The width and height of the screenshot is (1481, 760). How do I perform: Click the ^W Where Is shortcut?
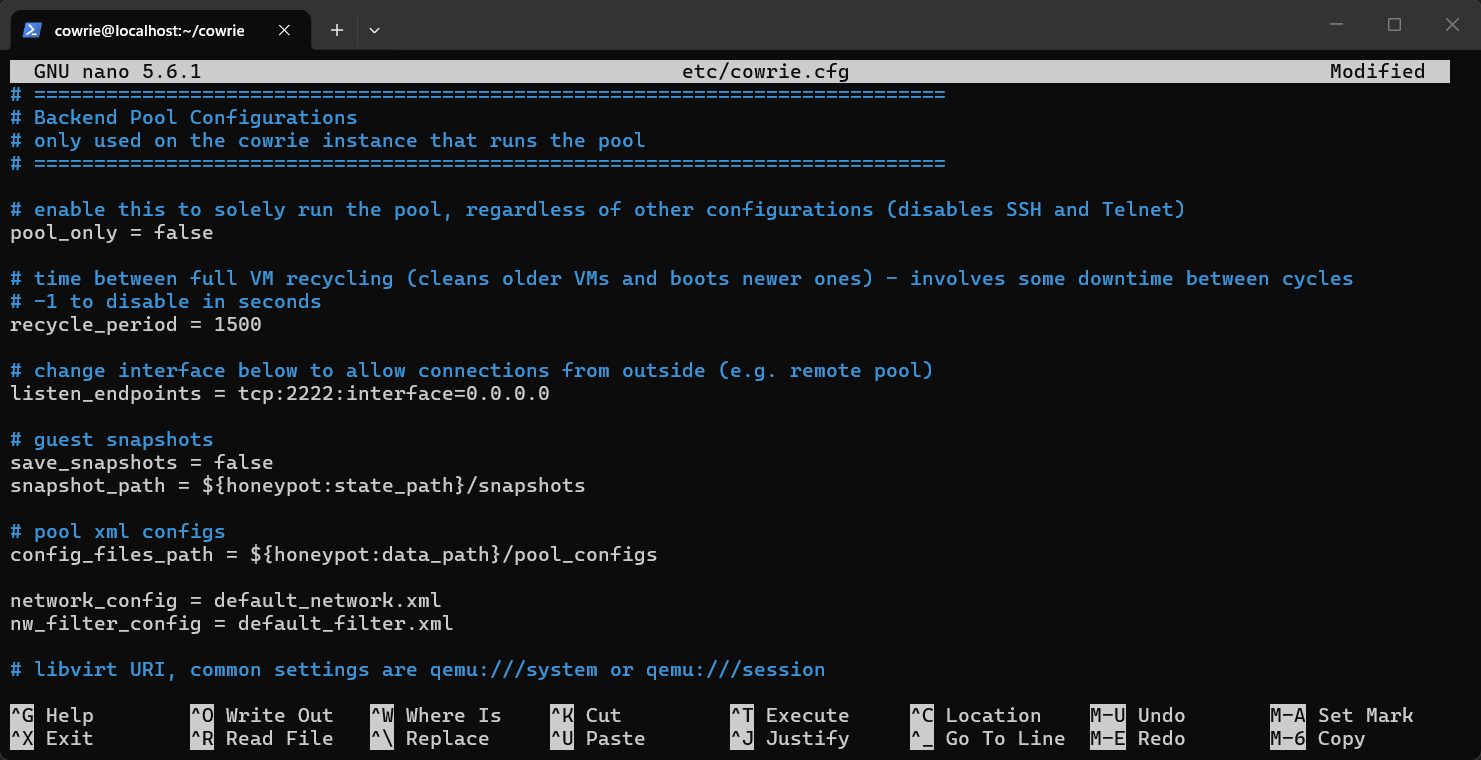click(x=436, y=716)
